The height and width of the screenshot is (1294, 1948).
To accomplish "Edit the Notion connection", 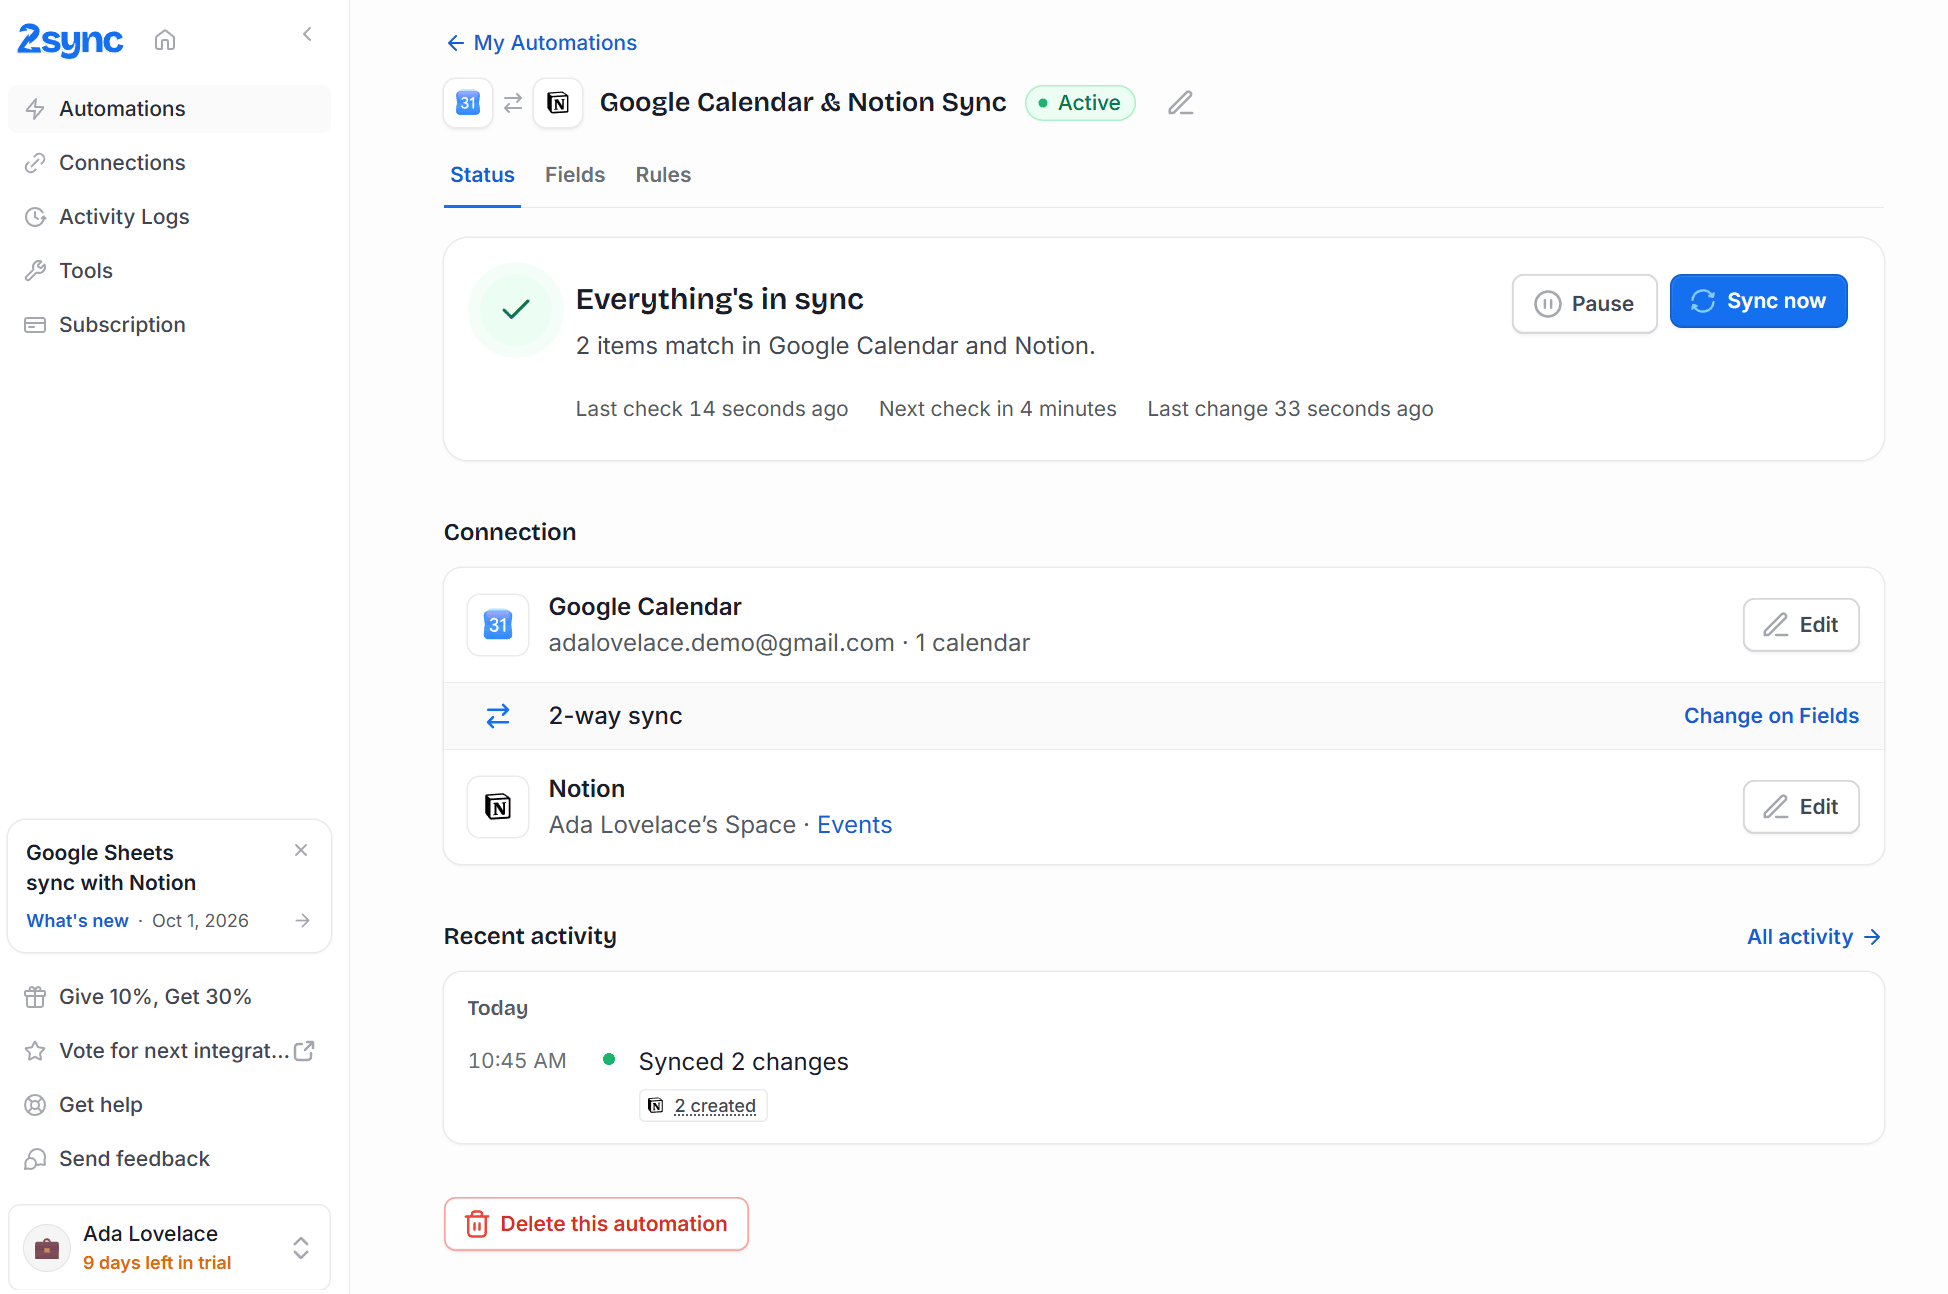I will pos(1801,807).
